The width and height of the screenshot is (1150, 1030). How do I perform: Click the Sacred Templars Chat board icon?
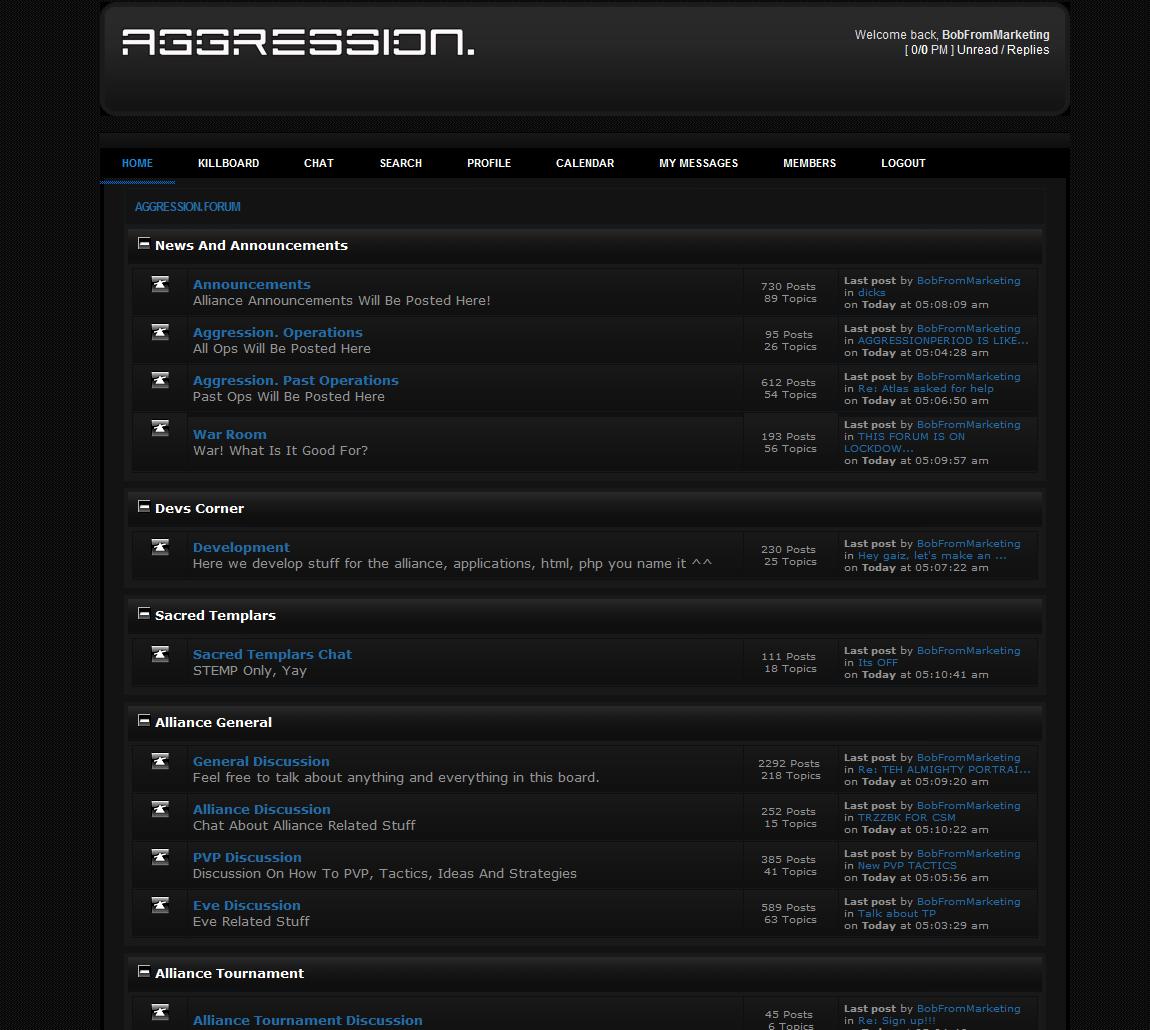coord(160,654)
